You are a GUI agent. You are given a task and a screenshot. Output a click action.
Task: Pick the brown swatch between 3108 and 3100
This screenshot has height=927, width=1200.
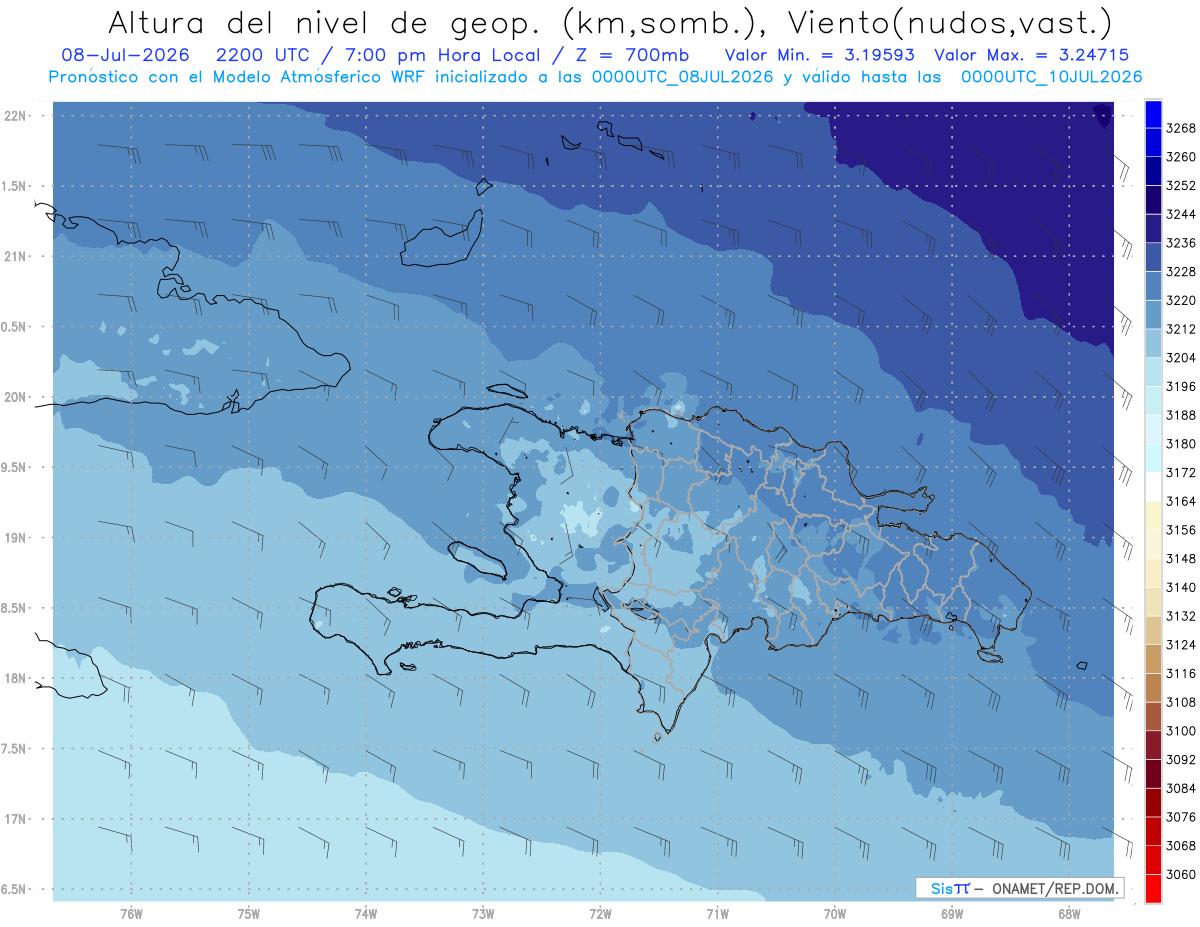pos(1153,716)
